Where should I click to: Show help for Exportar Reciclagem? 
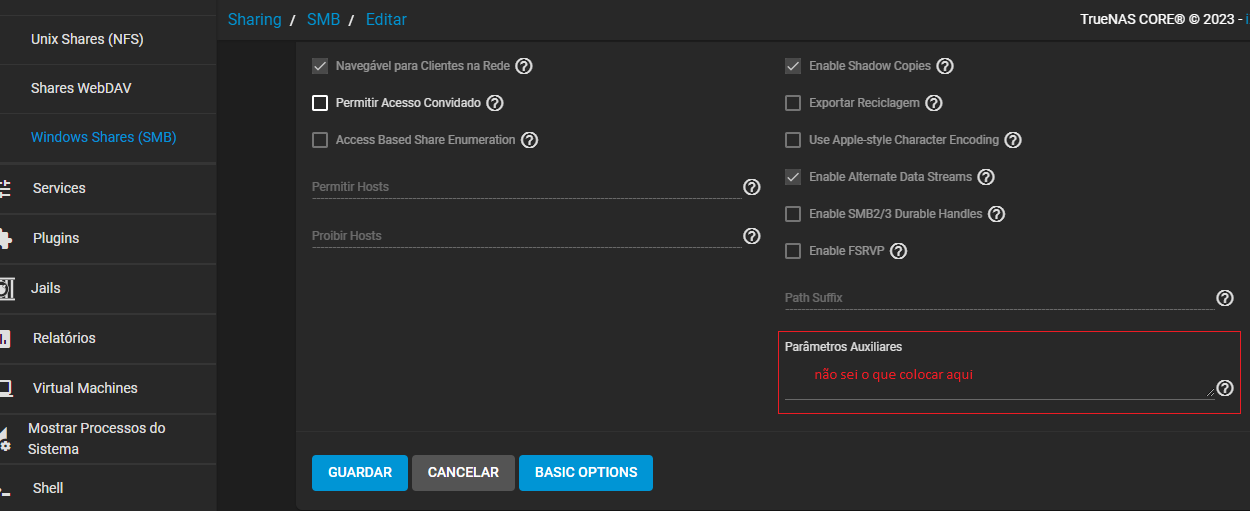point(934,103)
